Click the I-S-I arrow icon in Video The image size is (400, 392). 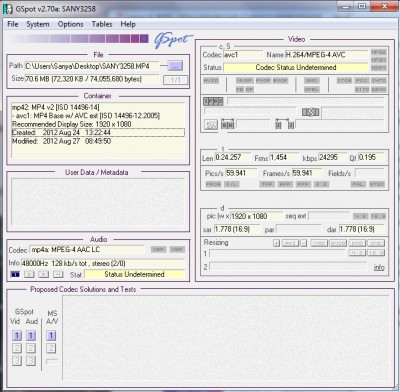[310, 112]
